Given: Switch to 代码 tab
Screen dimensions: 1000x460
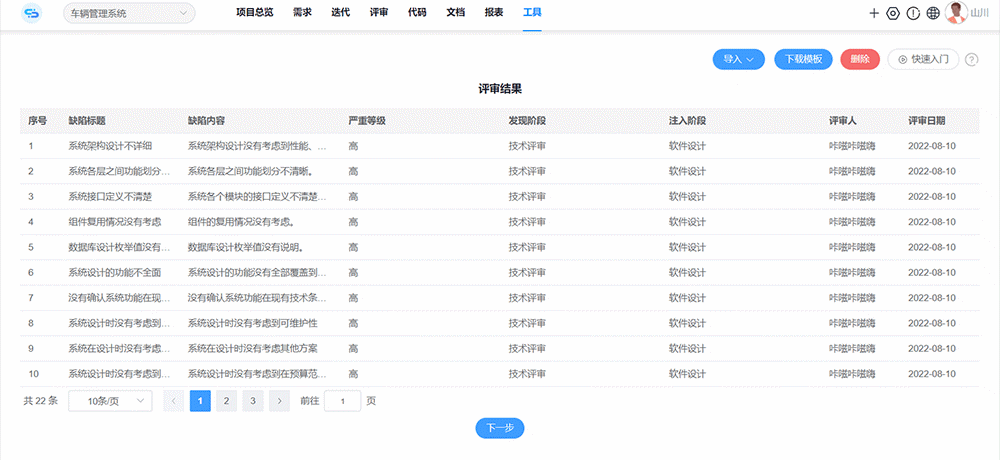Looking at the screenshot, I should click(x=417, y=12).
